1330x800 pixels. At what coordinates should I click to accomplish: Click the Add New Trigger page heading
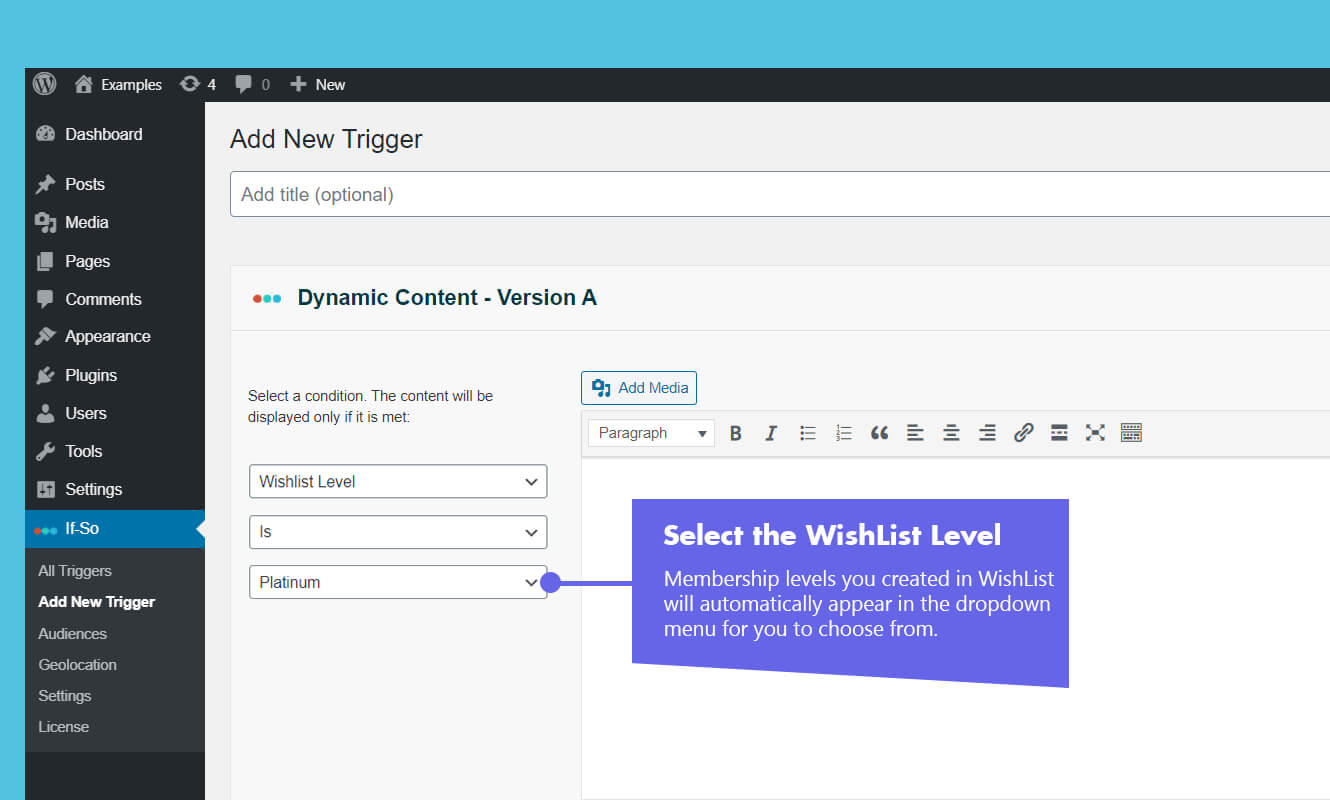[x=326, y=139]
